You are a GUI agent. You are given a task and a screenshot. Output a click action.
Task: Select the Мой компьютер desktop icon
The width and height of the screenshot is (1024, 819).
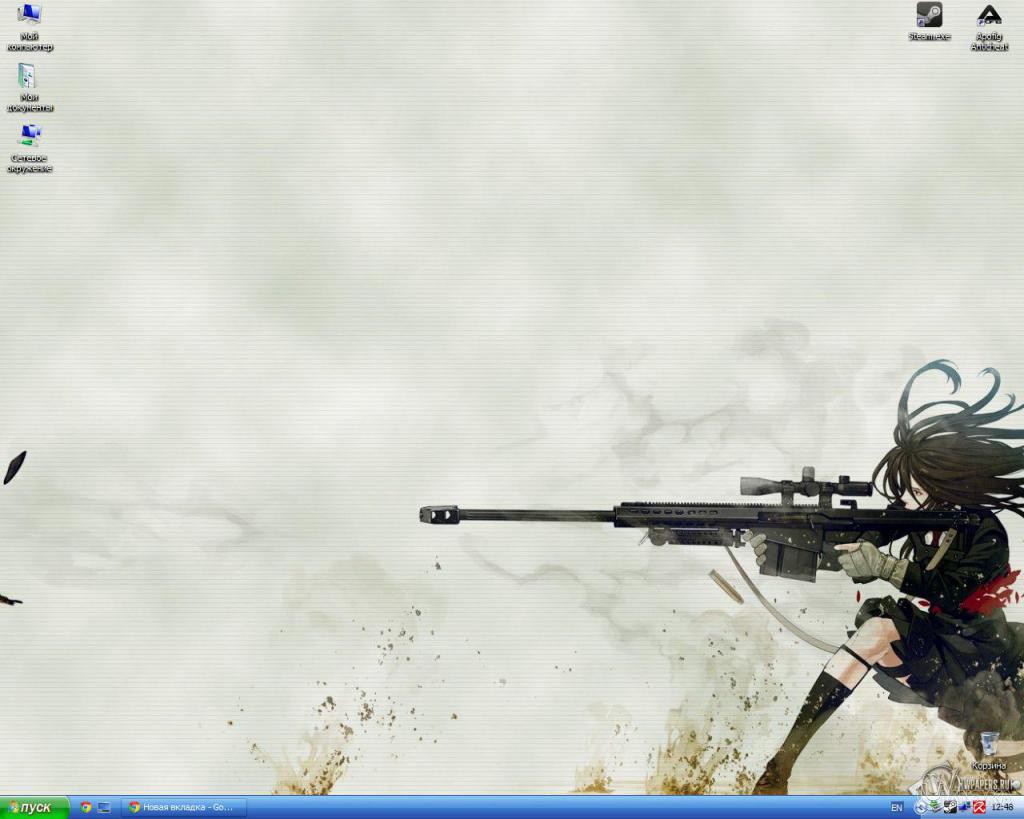pos(29,27)
